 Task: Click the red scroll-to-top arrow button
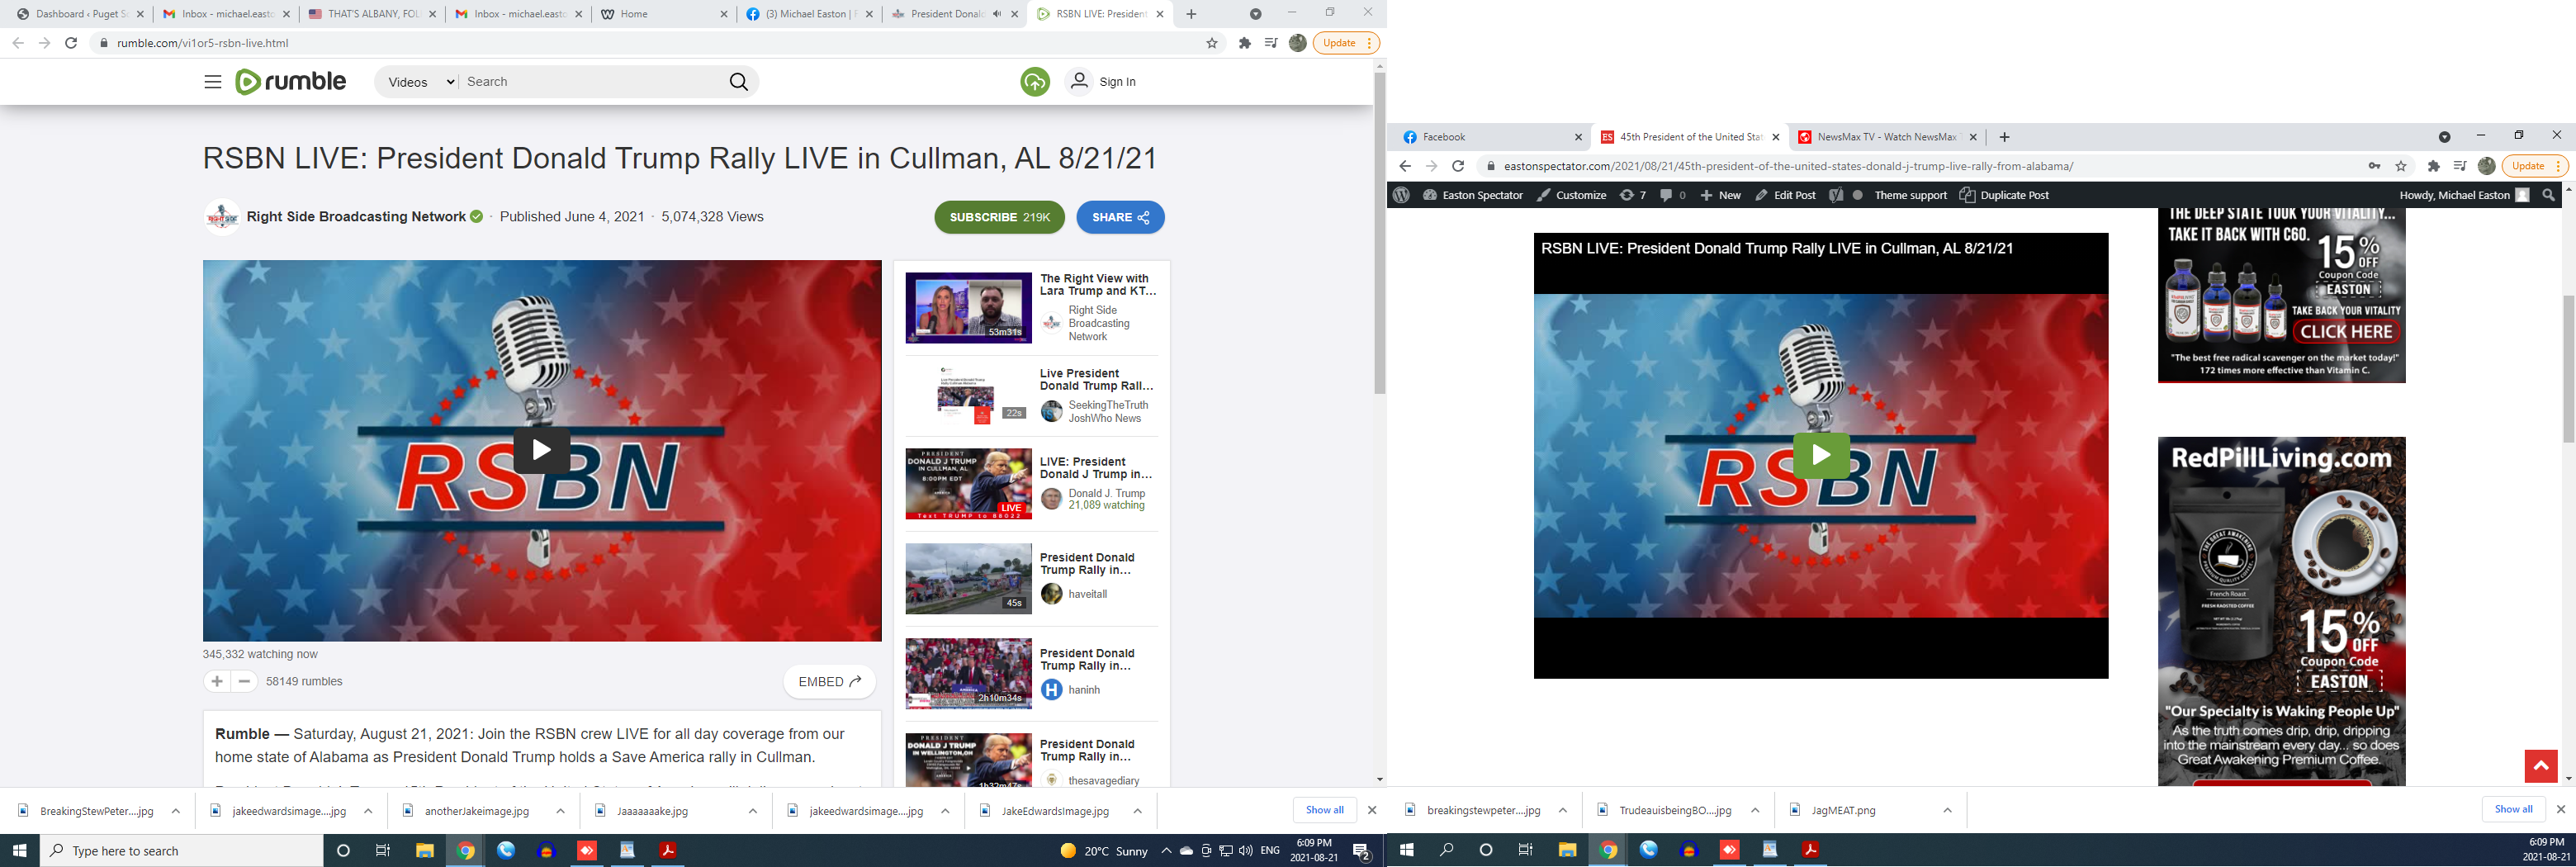click(x=2540, y=766)
